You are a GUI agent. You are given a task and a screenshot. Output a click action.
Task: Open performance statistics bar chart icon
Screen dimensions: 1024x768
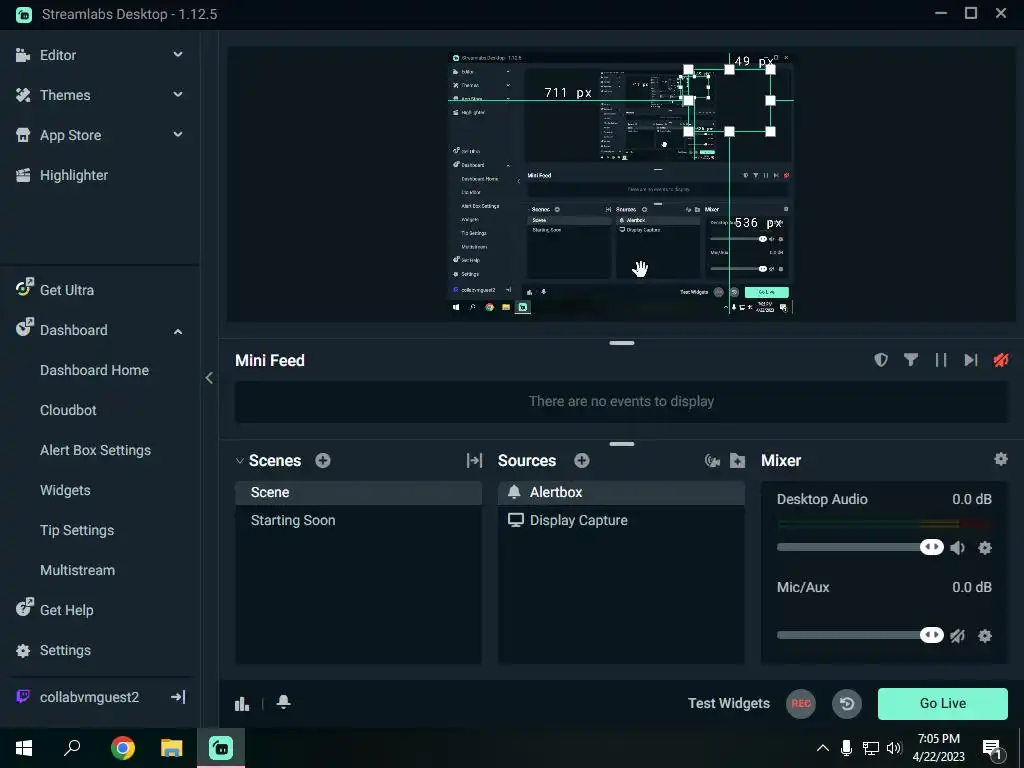click(242, 703)
